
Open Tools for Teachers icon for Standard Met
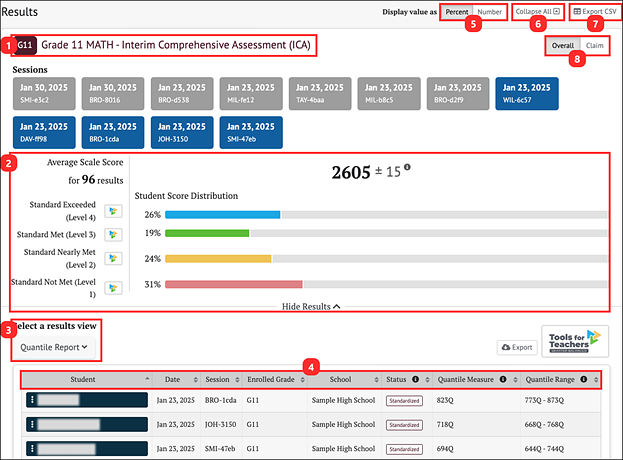click(x=112, y=233)
